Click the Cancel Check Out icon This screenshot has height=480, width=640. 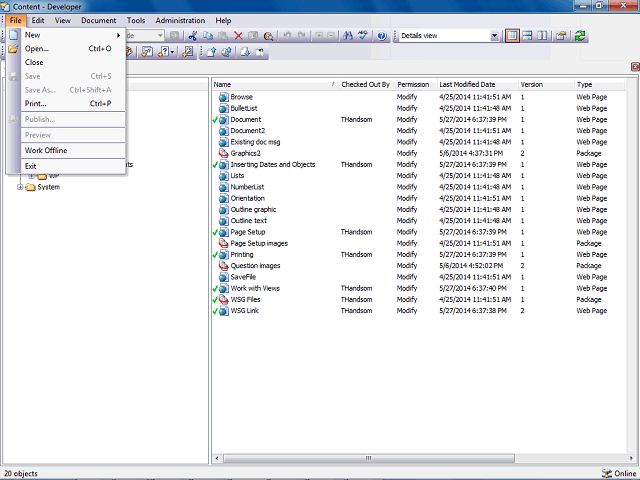click(x=260, y=52)
